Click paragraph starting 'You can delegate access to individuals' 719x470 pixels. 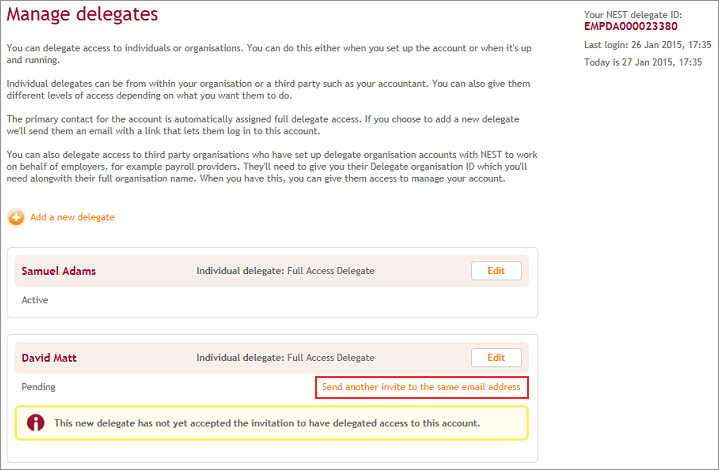click(x=269, y=54)
